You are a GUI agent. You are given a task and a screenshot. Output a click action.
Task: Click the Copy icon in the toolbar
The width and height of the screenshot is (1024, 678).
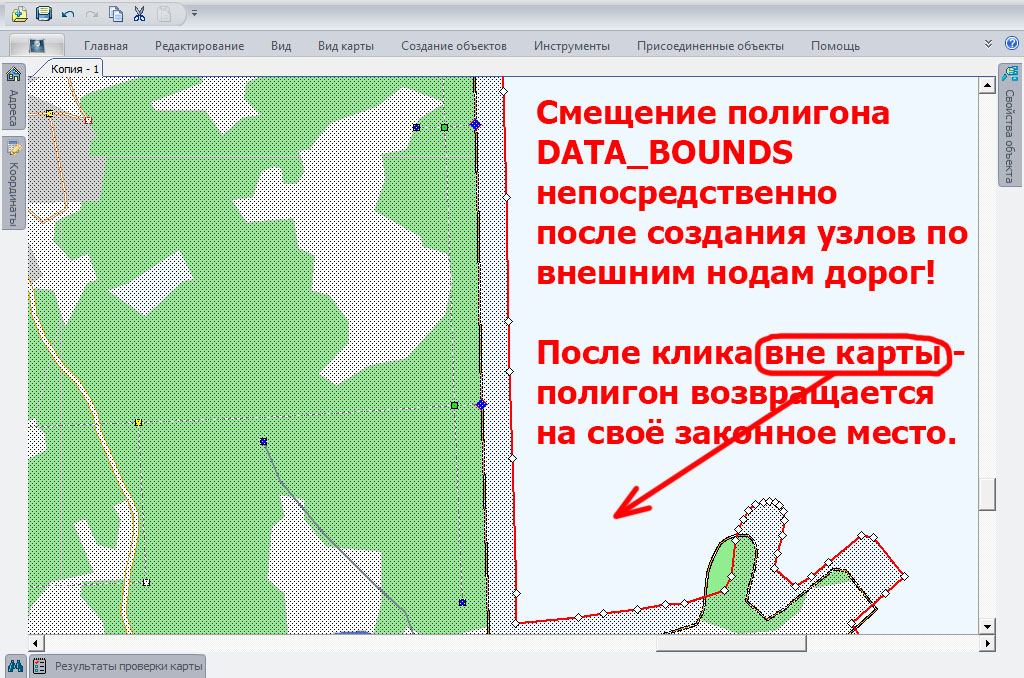116,13
